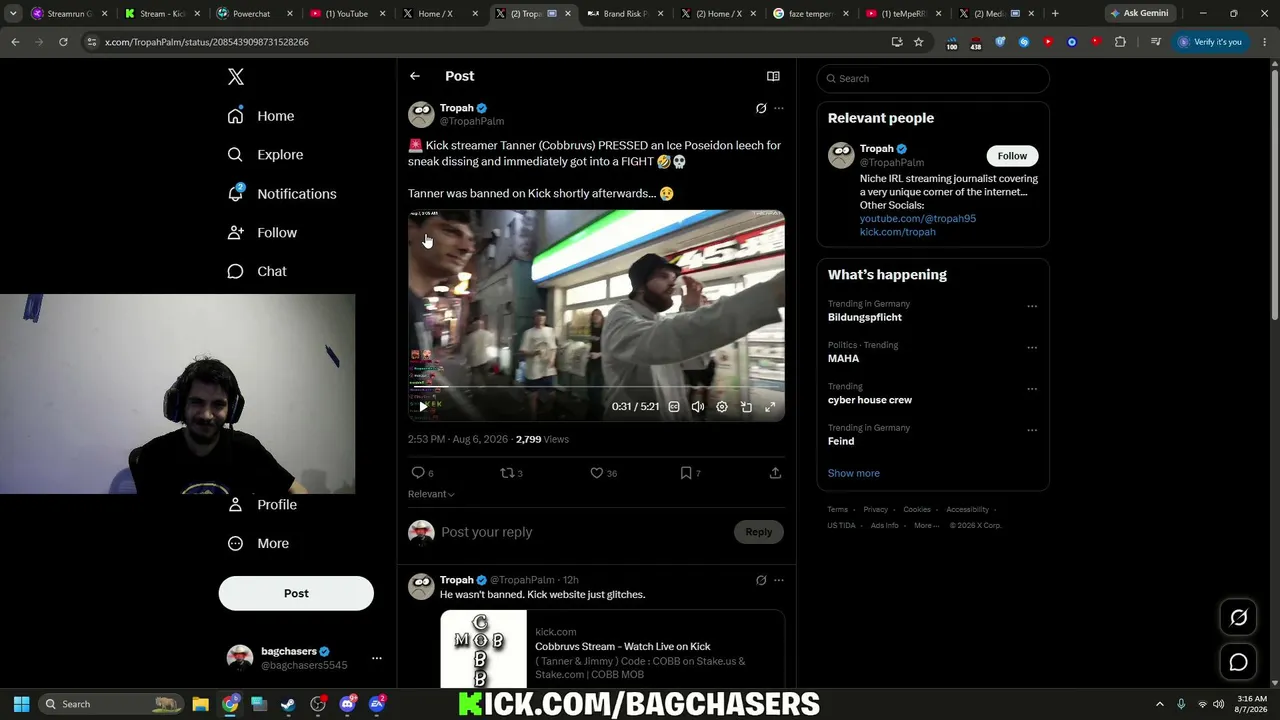This screenshot has width=1280, height=720.
Task: Open Profile in the sidebar
Action: 262,505
